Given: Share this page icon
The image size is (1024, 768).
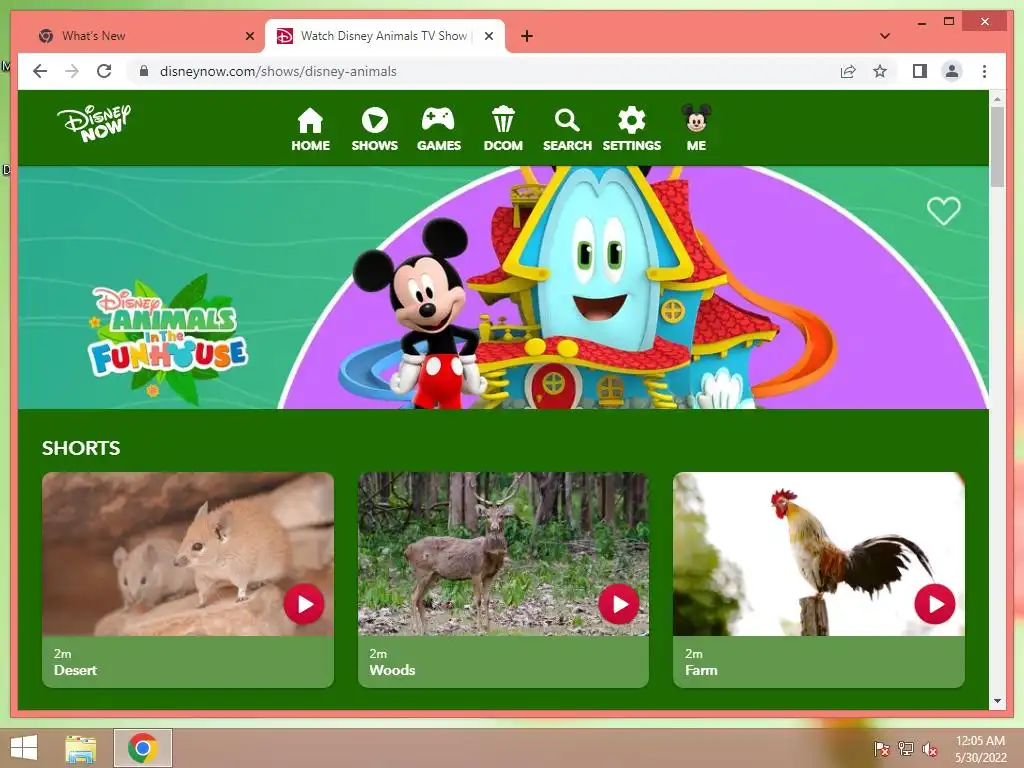Looking at the screenshot, I should (x=848, y=71).
